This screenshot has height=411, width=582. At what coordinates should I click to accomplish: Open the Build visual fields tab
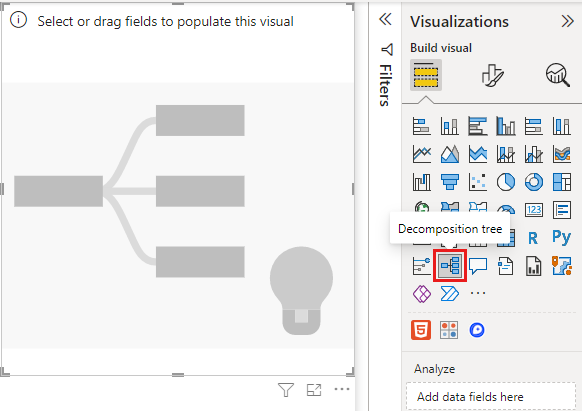pos(426,75)
